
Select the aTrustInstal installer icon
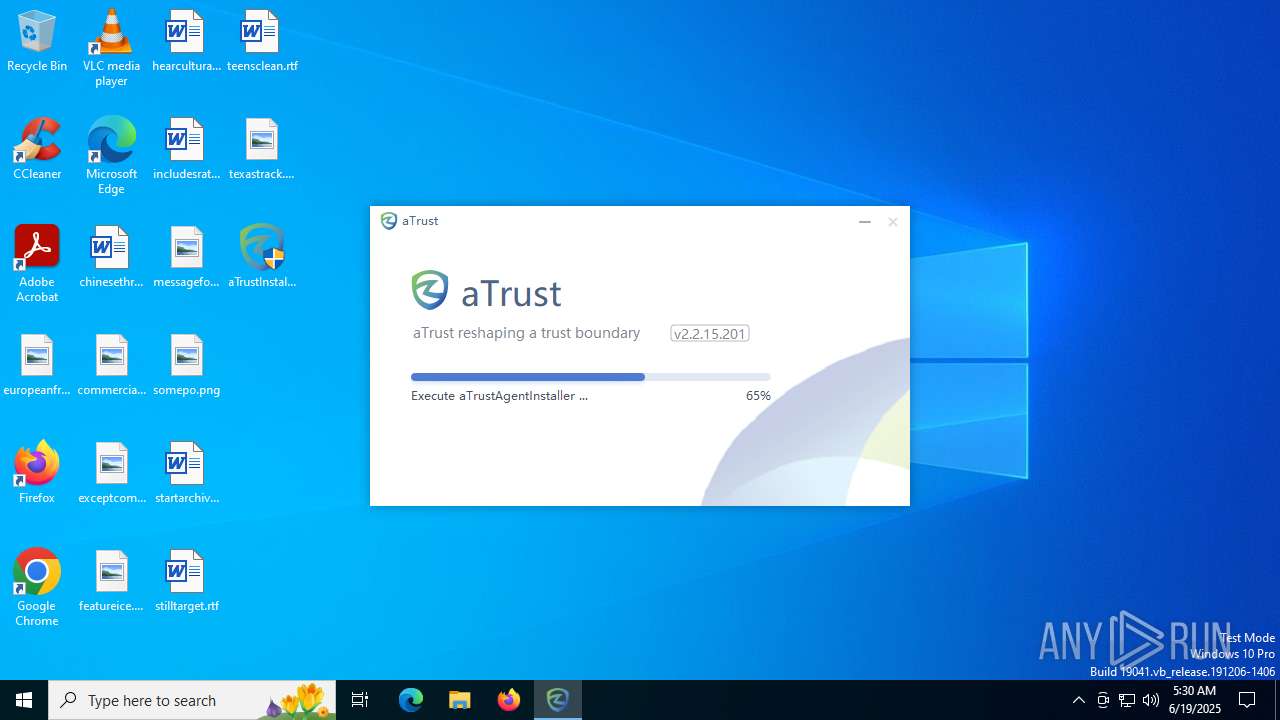click(x=262, y=258)
